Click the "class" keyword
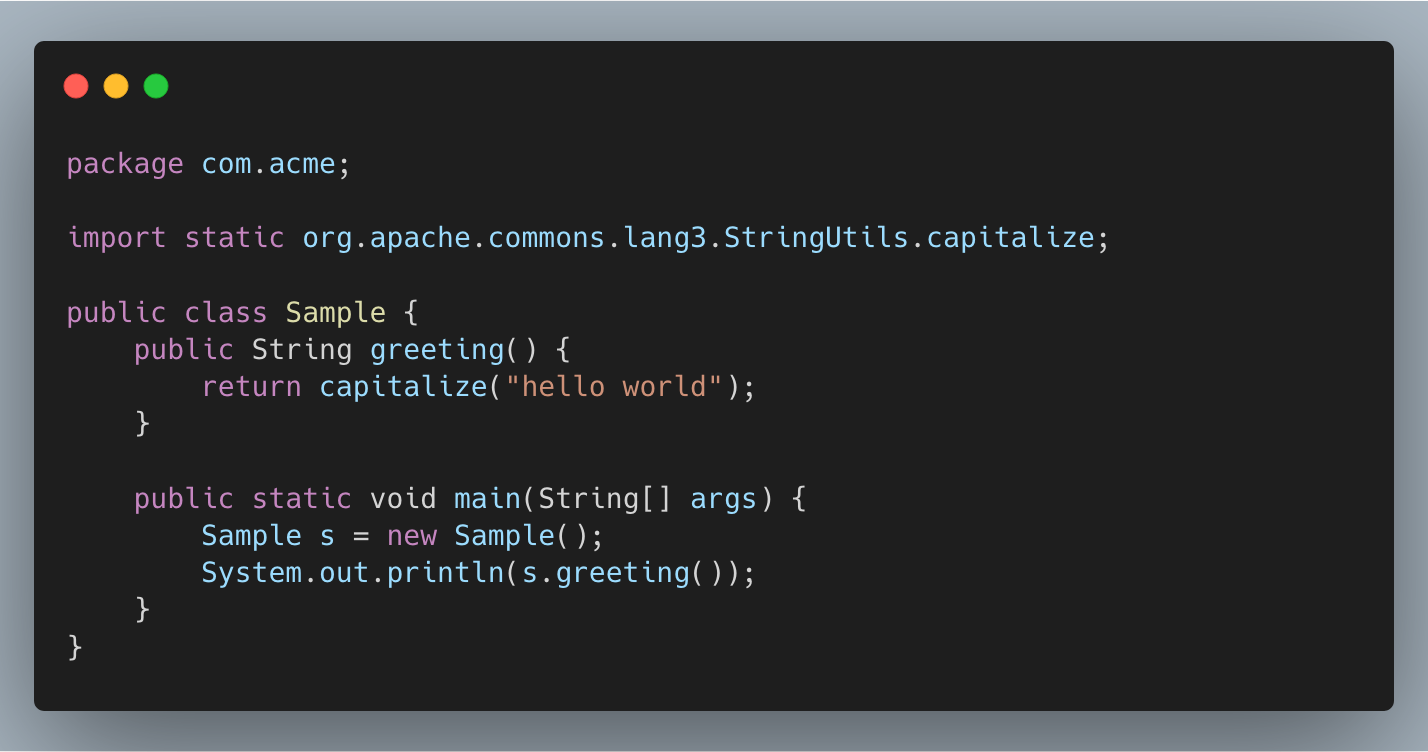Image resolution: width=1428 pixels, height=752 pixels. [x=226, y=313]
